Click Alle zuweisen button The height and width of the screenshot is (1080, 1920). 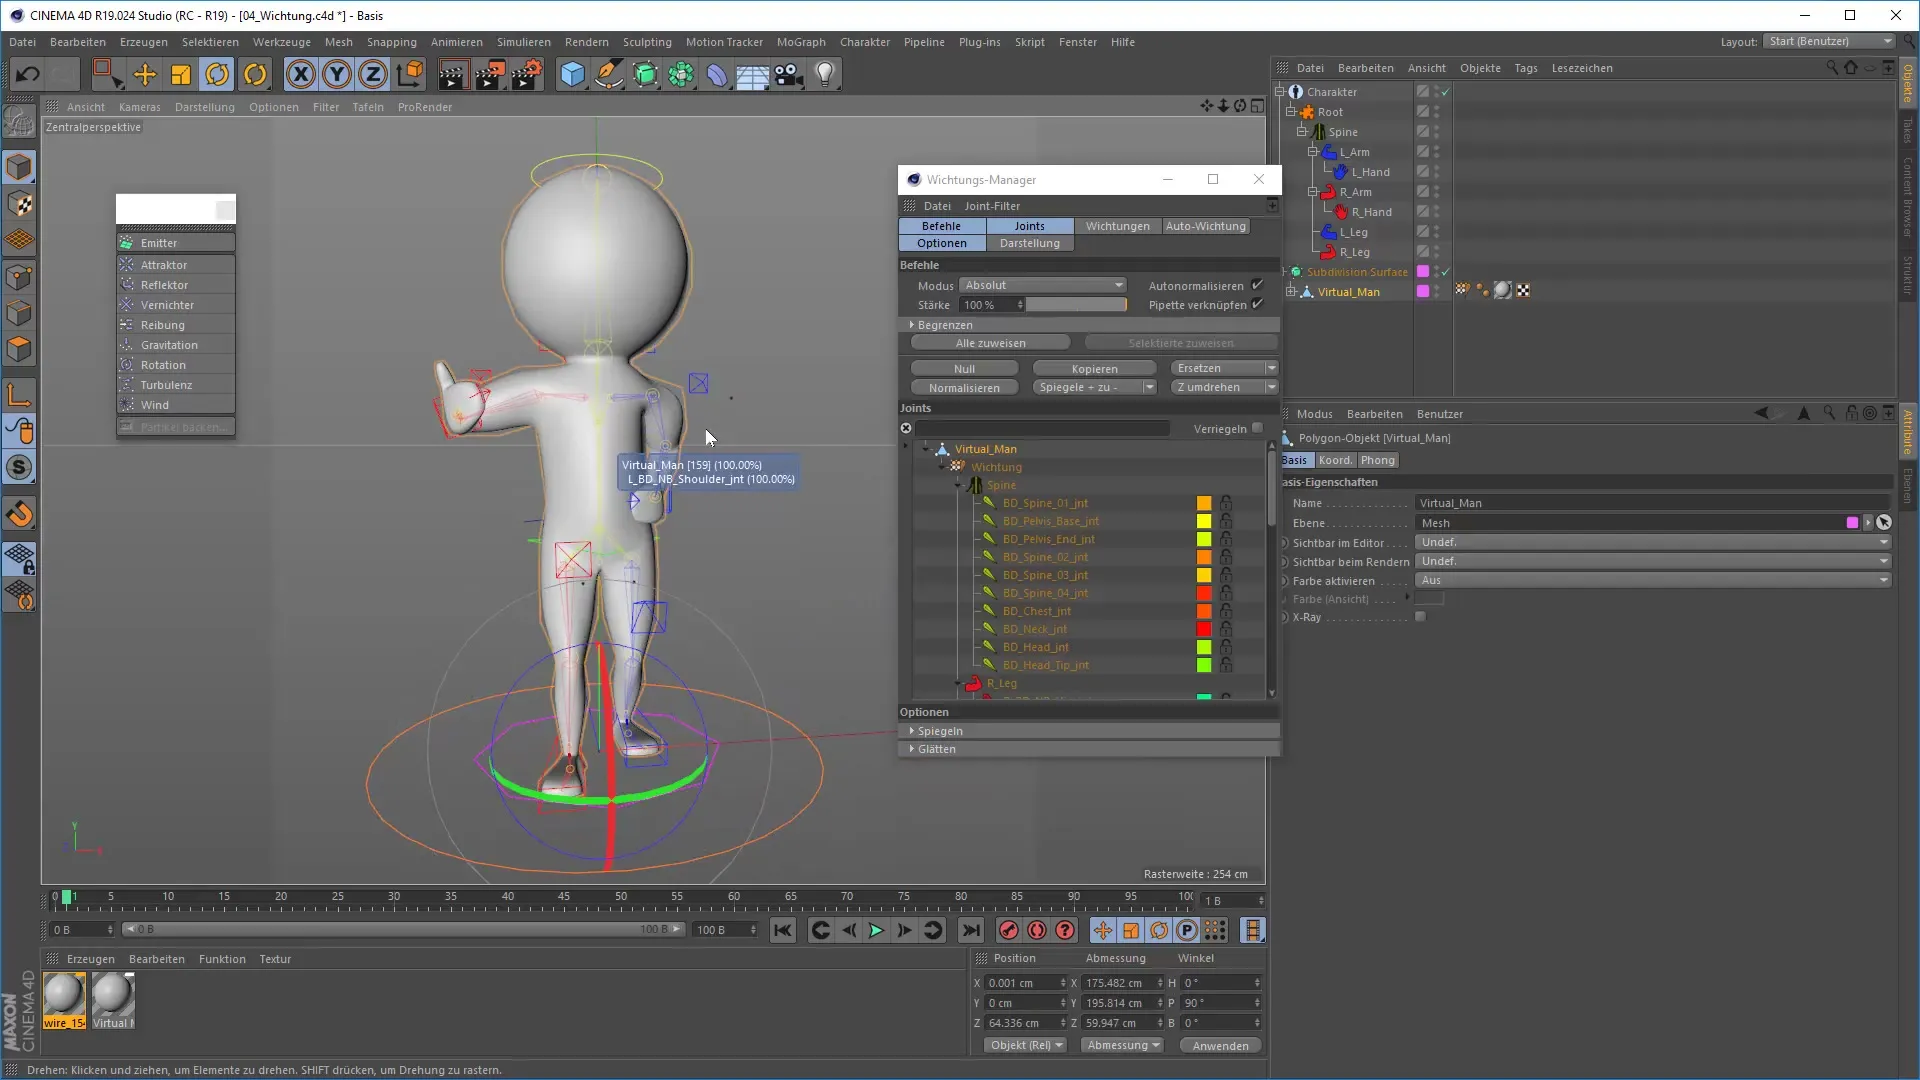click(990, 343)
